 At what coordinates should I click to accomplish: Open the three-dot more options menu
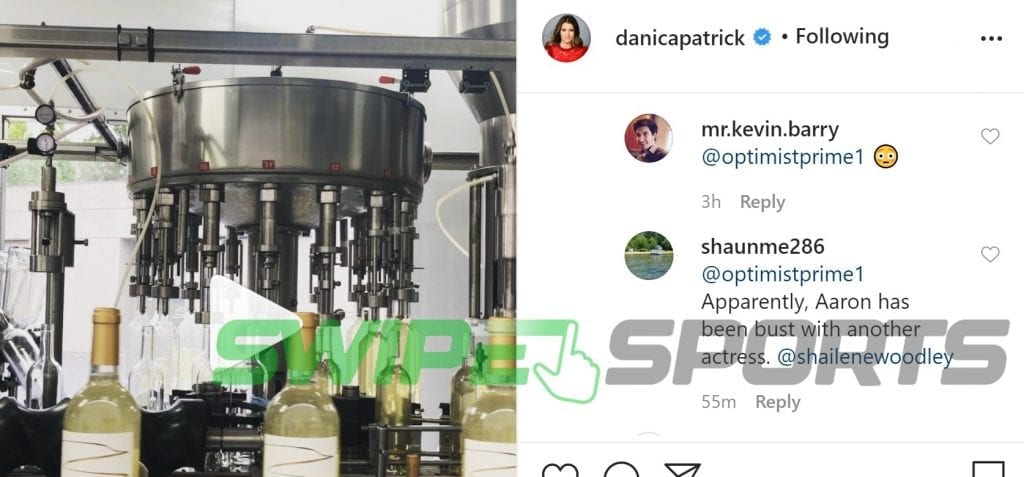click(x=991, y=39)
